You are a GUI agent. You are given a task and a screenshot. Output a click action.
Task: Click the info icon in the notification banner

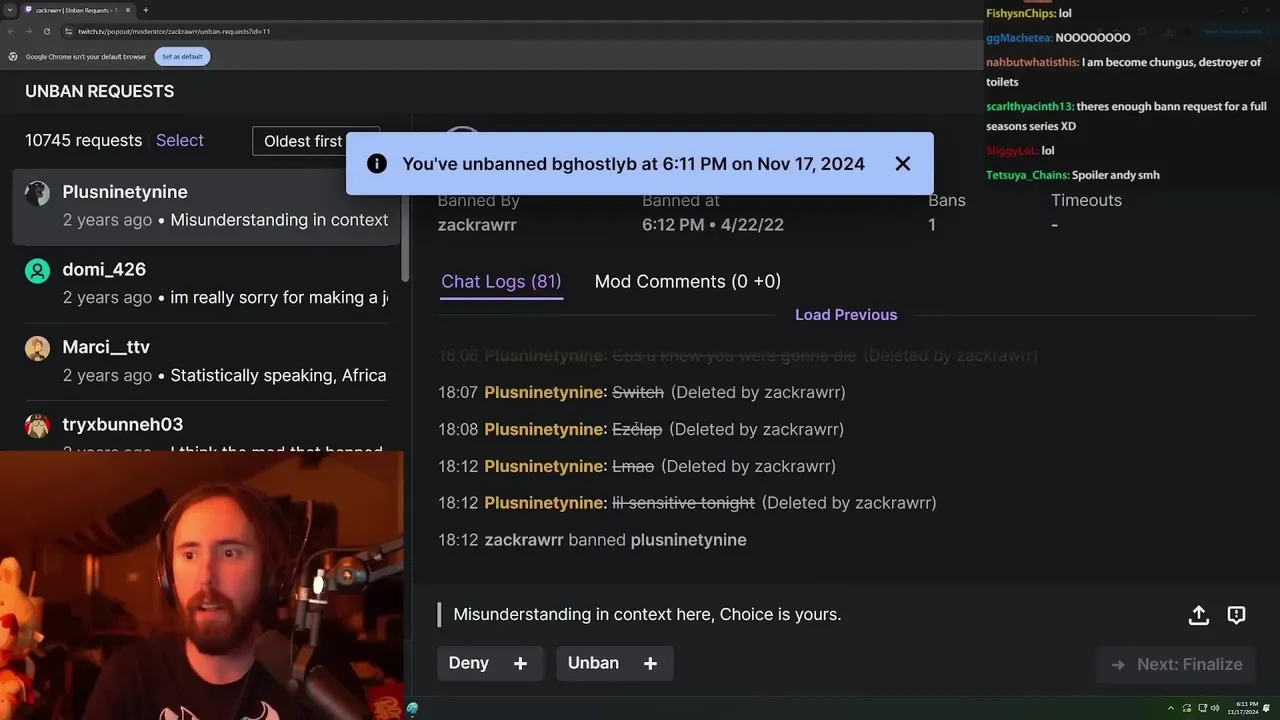click(377, 163)
